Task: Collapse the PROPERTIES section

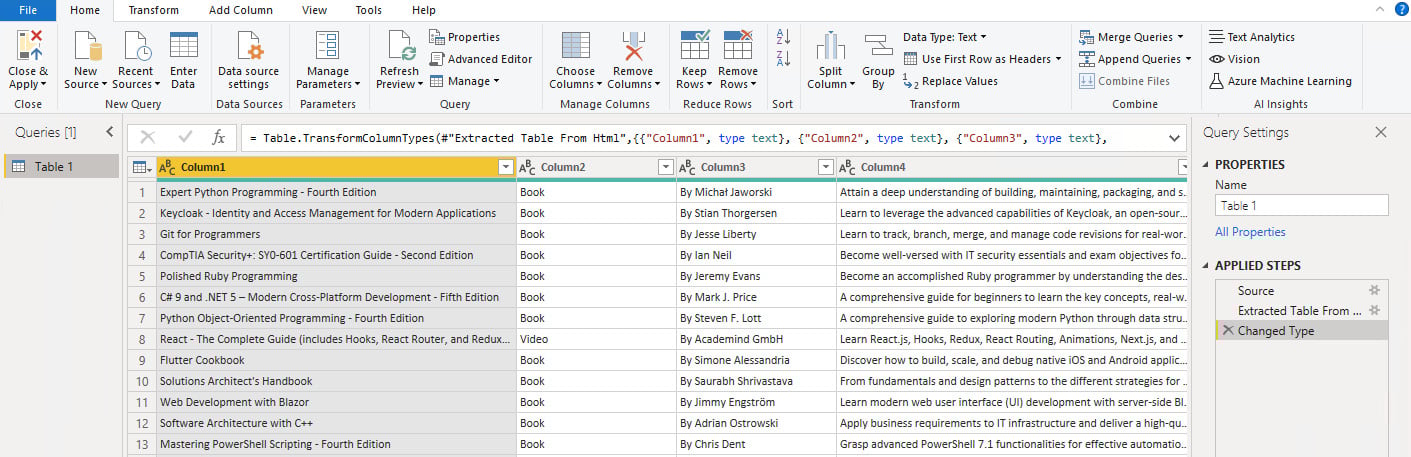Action: [1205, 165]
